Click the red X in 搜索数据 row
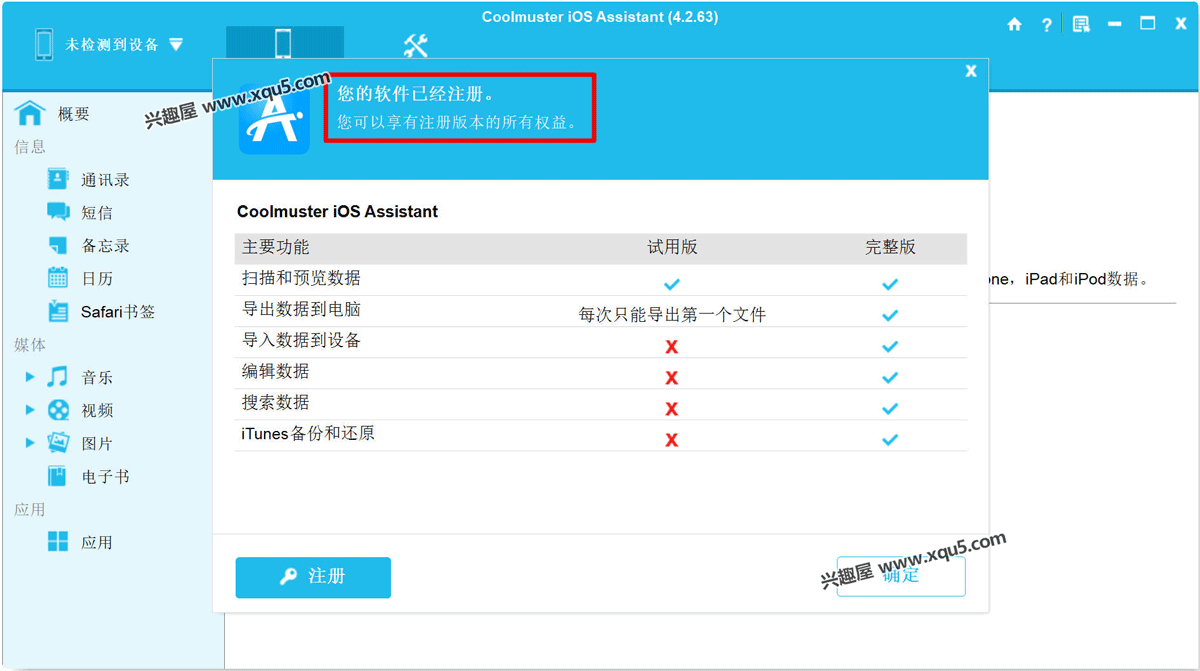This screenshot has width=1200, height=671. [672, 409]
